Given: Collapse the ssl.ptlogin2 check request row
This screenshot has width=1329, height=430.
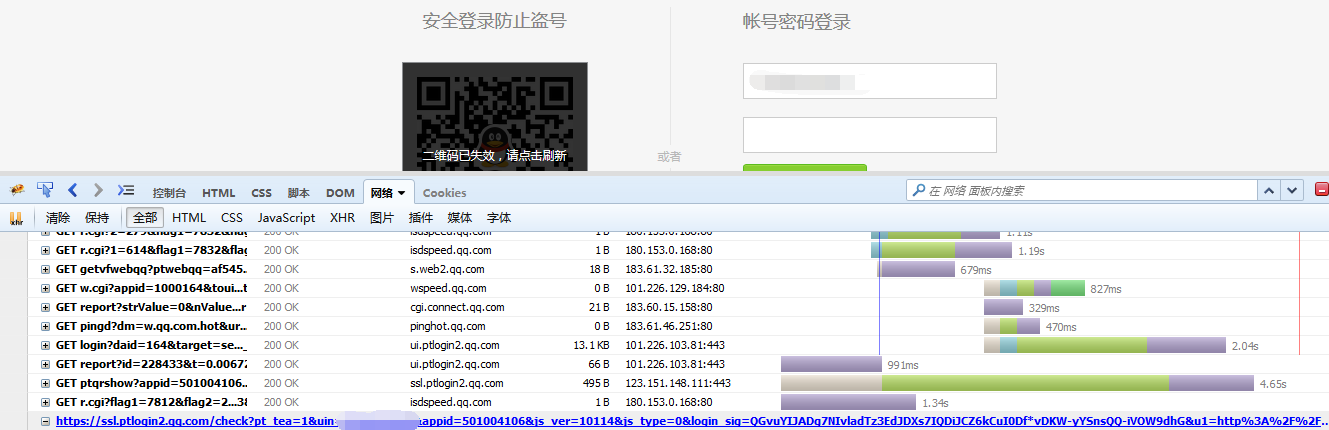Looking at the screenshot, I should [x=45, y=421].
